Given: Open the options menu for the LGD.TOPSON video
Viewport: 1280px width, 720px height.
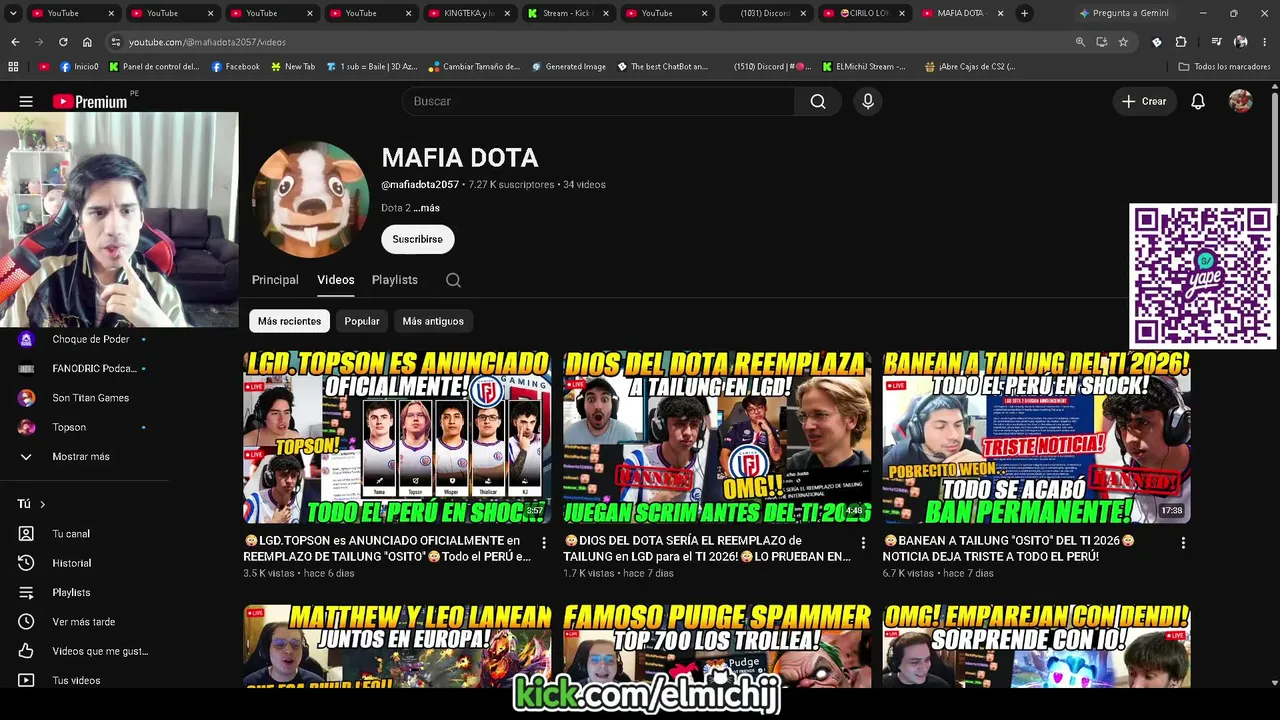Looking at the screenshot, I should tap(544, 542).
